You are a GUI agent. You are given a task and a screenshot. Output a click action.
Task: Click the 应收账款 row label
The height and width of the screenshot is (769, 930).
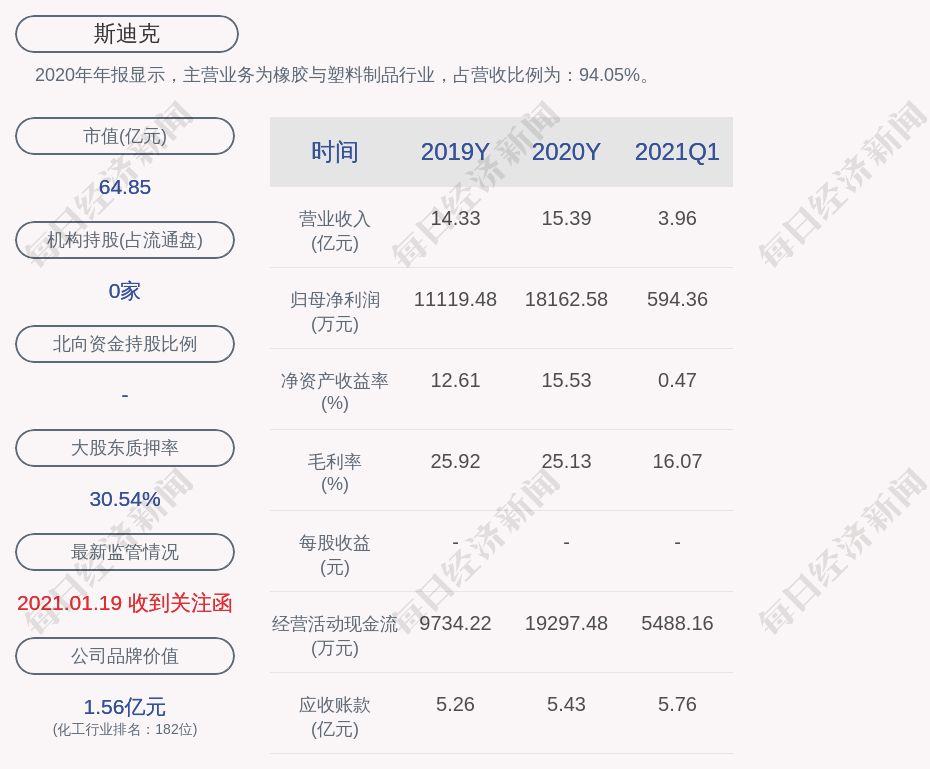335,717
